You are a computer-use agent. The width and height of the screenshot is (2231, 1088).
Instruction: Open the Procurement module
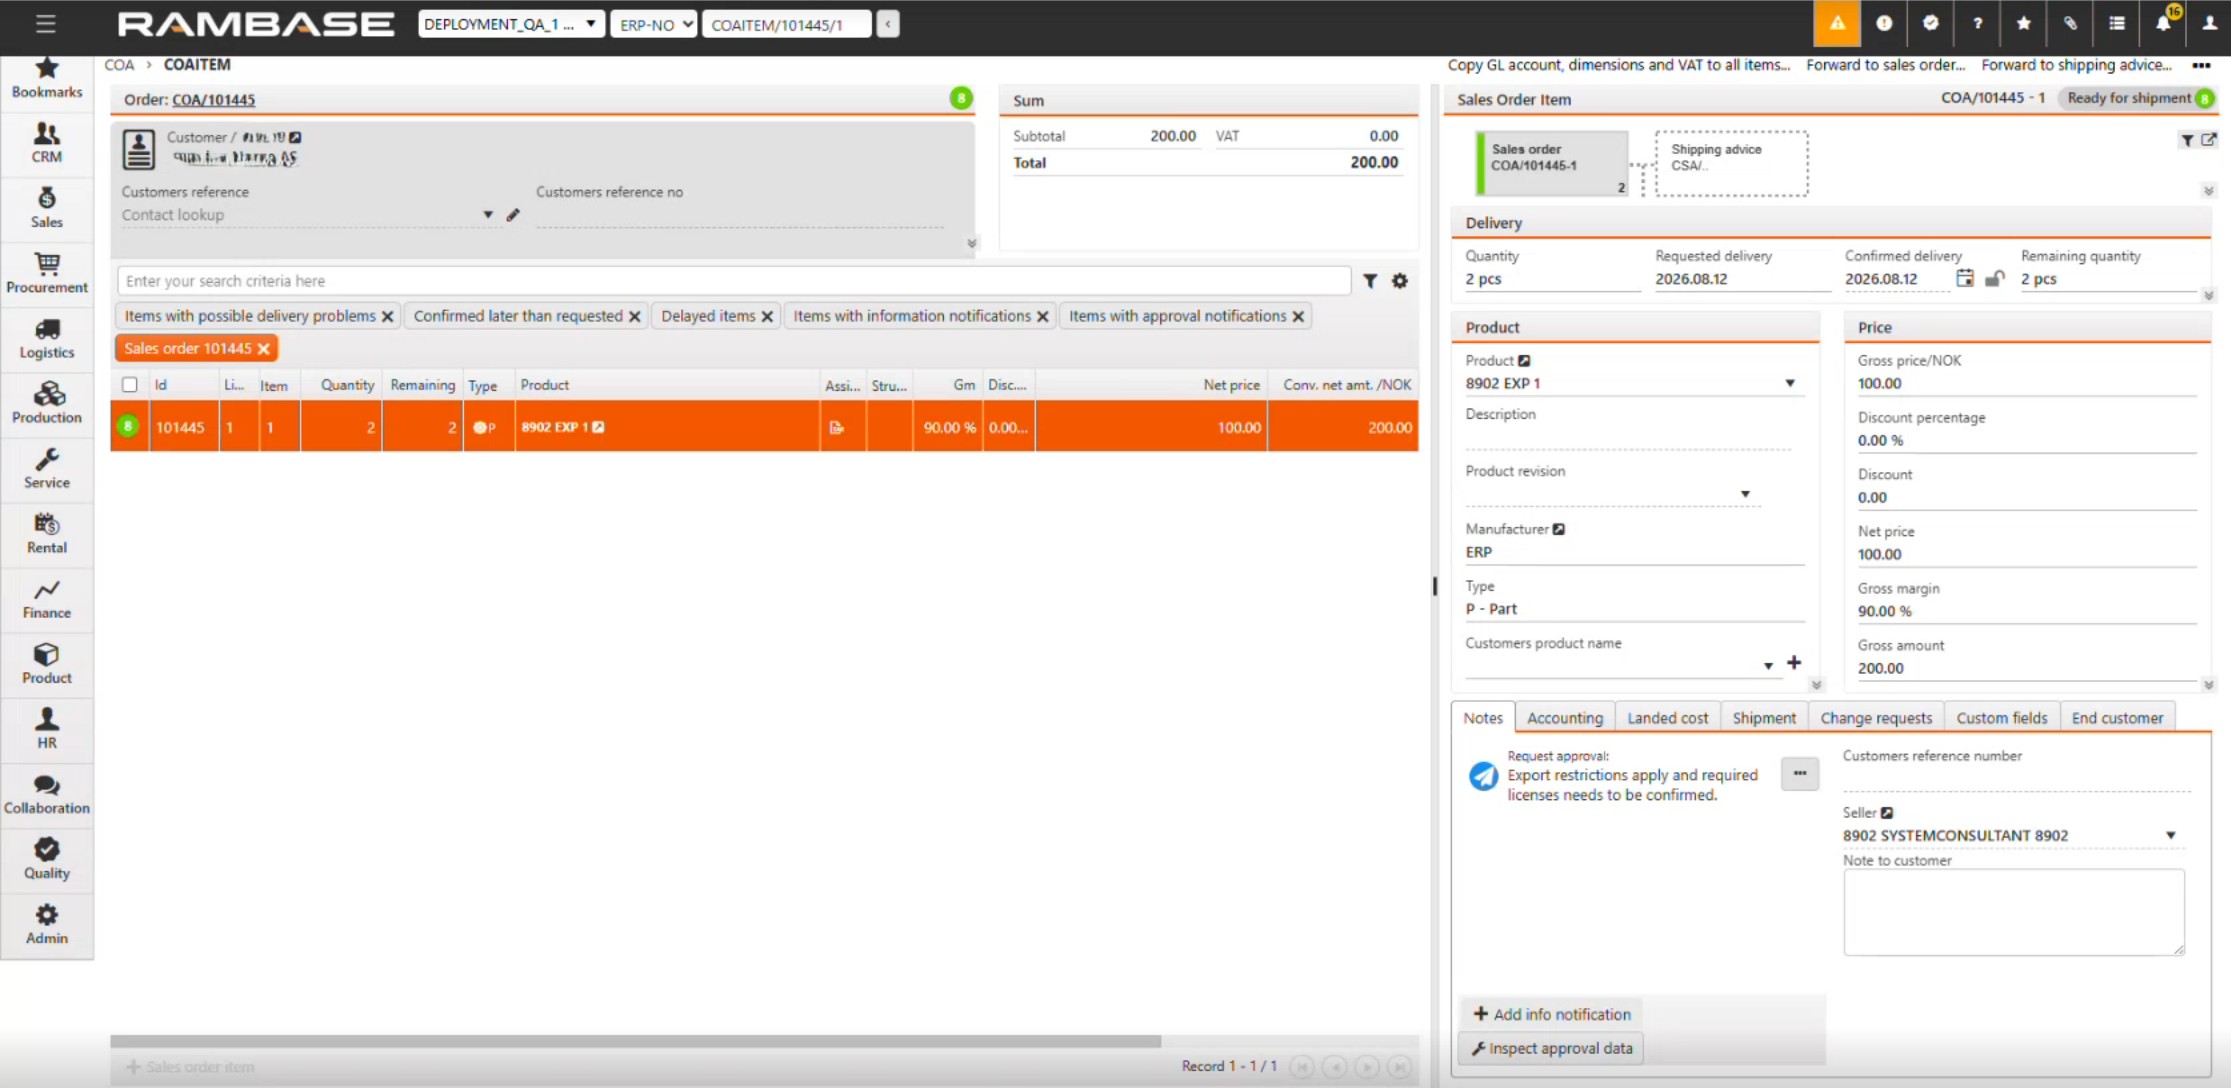[x=47, y=273]
